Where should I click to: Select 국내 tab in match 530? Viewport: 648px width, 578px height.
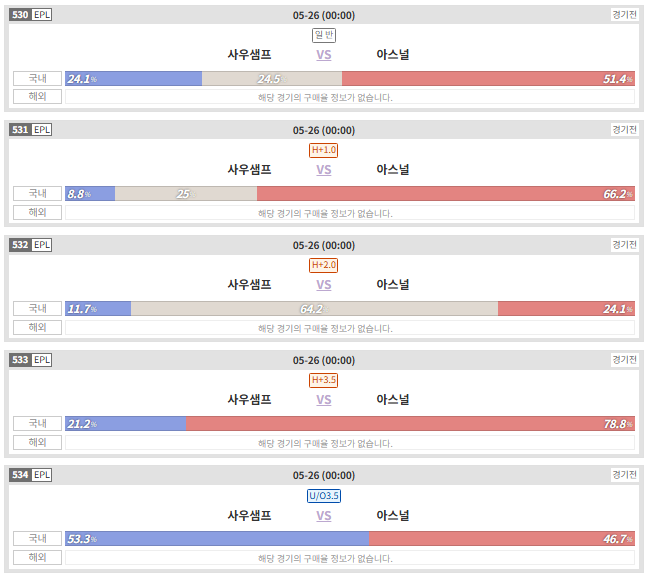[x=37, y=78]
